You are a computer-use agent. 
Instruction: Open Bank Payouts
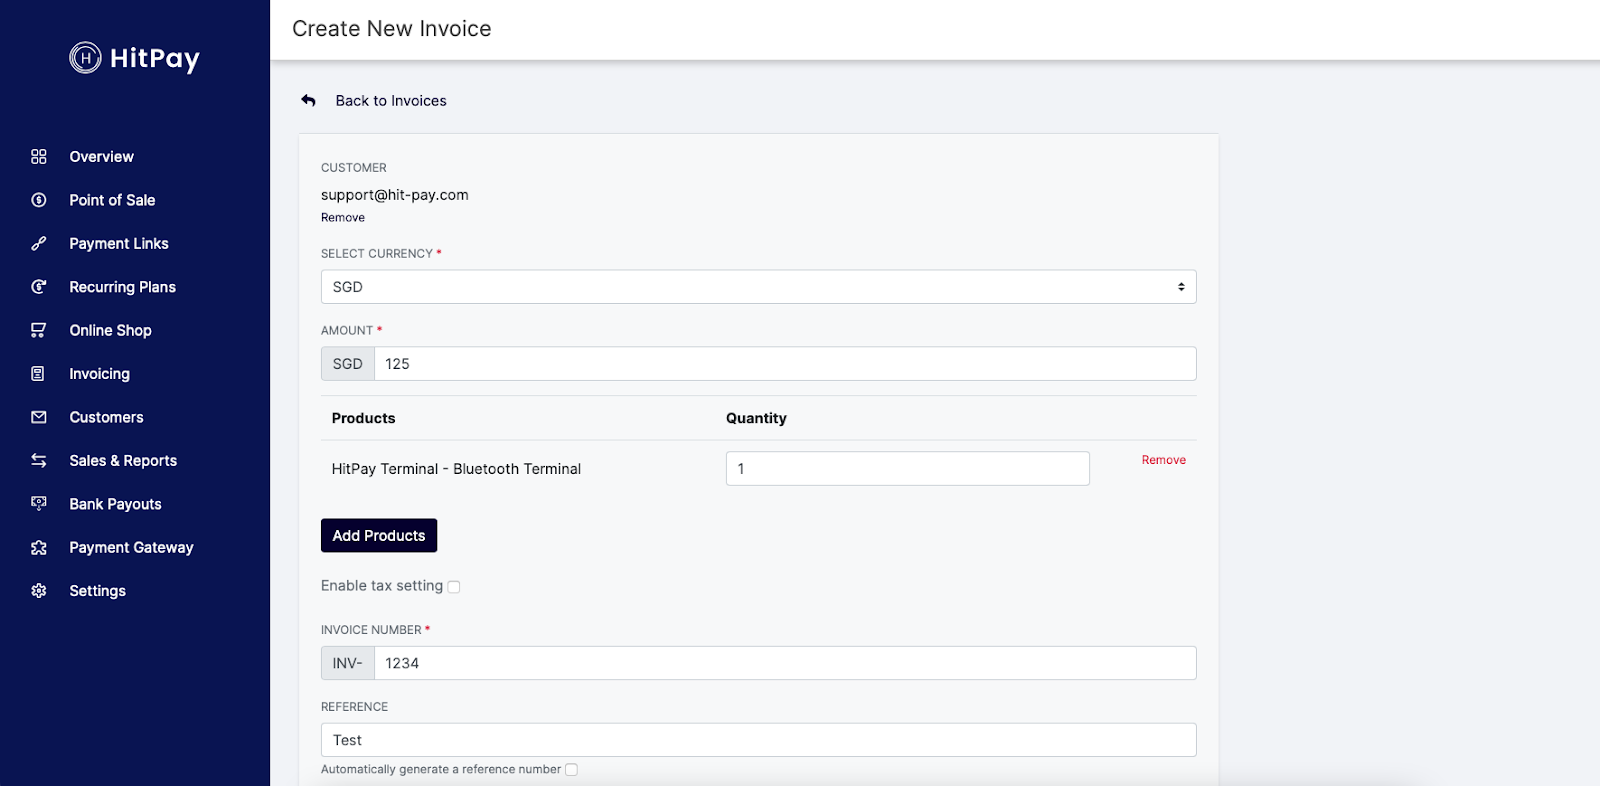click(115, 504)
